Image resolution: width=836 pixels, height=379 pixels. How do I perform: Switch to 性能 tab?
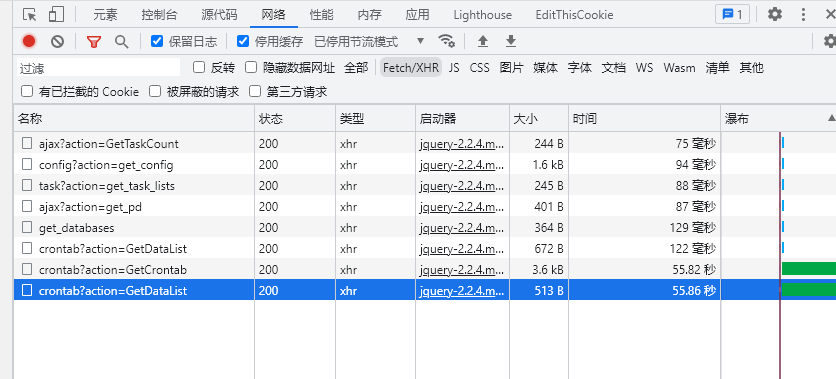coord(321,15)
